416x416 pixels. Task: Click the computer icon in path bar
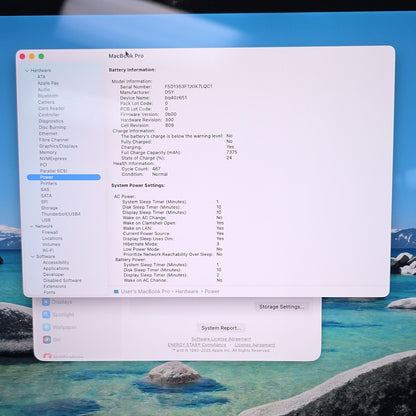116,291
